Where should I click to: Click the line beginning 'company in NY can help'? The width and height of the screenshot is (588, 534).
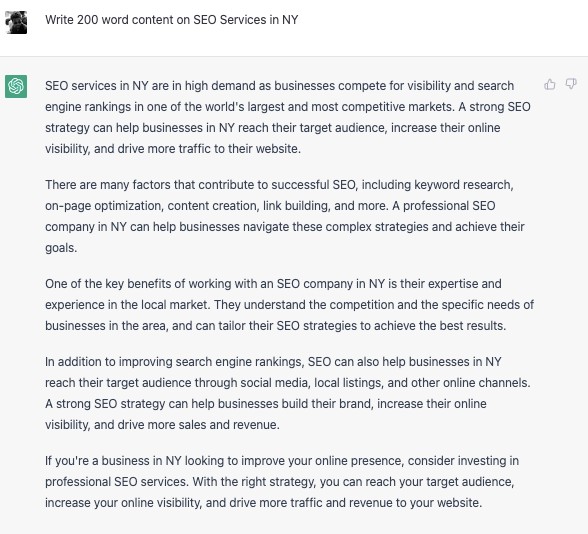point(285,227)
